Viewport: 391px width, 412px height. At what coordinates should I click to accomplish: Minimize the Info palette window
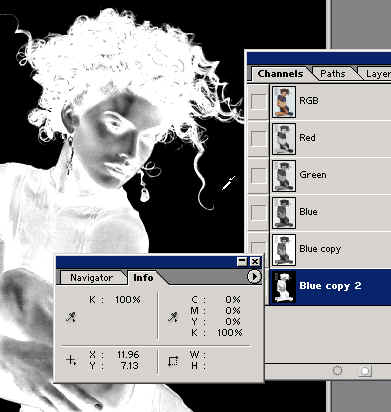click(242, 262)
